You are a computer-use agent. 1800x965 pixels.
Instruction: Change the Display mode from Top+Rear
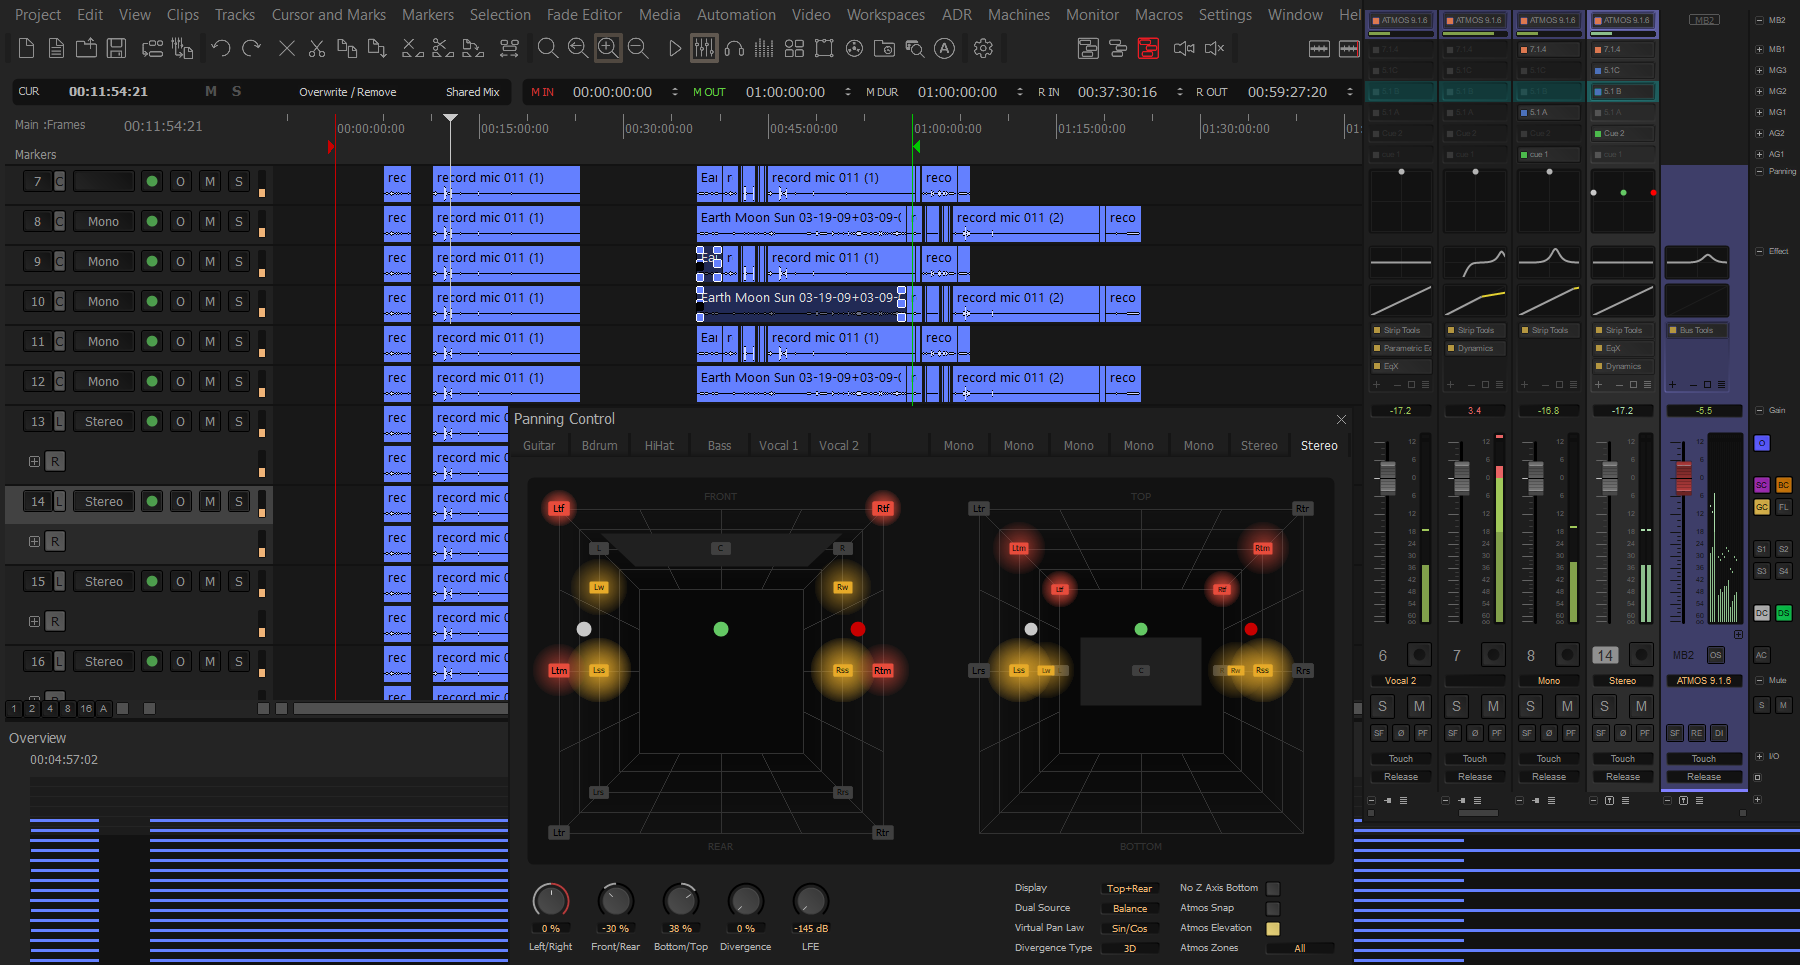[x=1130, y=888]
